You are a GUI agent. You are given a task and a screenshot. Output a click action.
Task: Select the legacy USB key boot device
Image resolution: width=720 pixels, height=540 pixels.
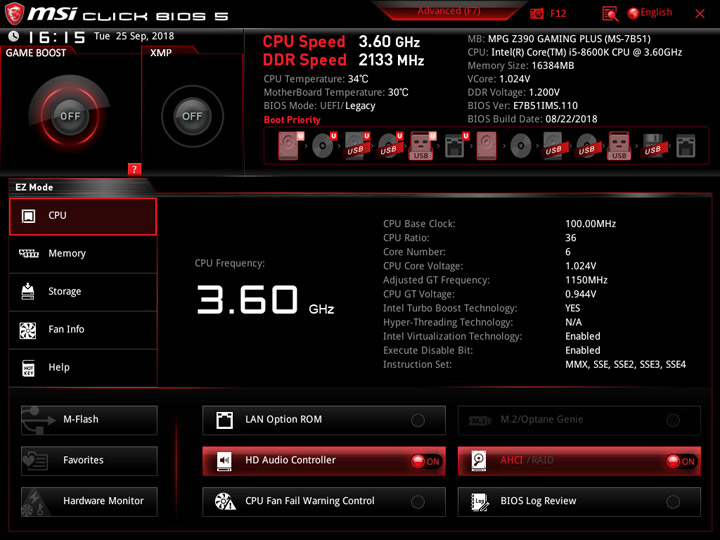click(619, 146)
